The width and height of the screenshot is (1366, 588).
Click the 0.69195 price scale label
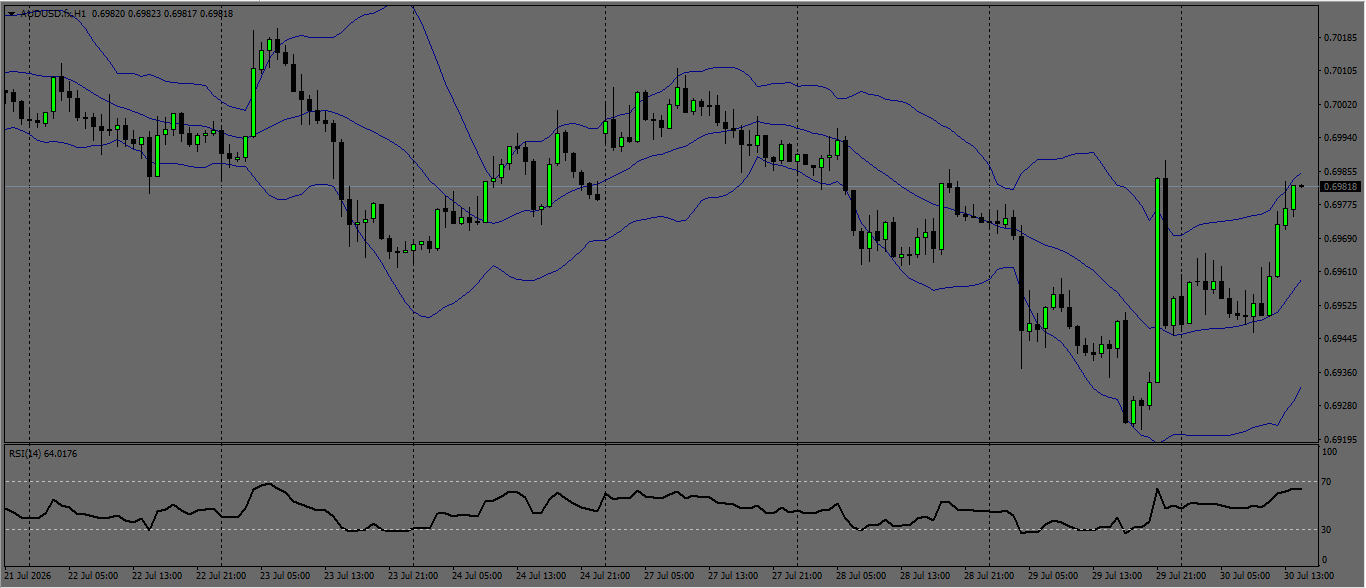1340,439
